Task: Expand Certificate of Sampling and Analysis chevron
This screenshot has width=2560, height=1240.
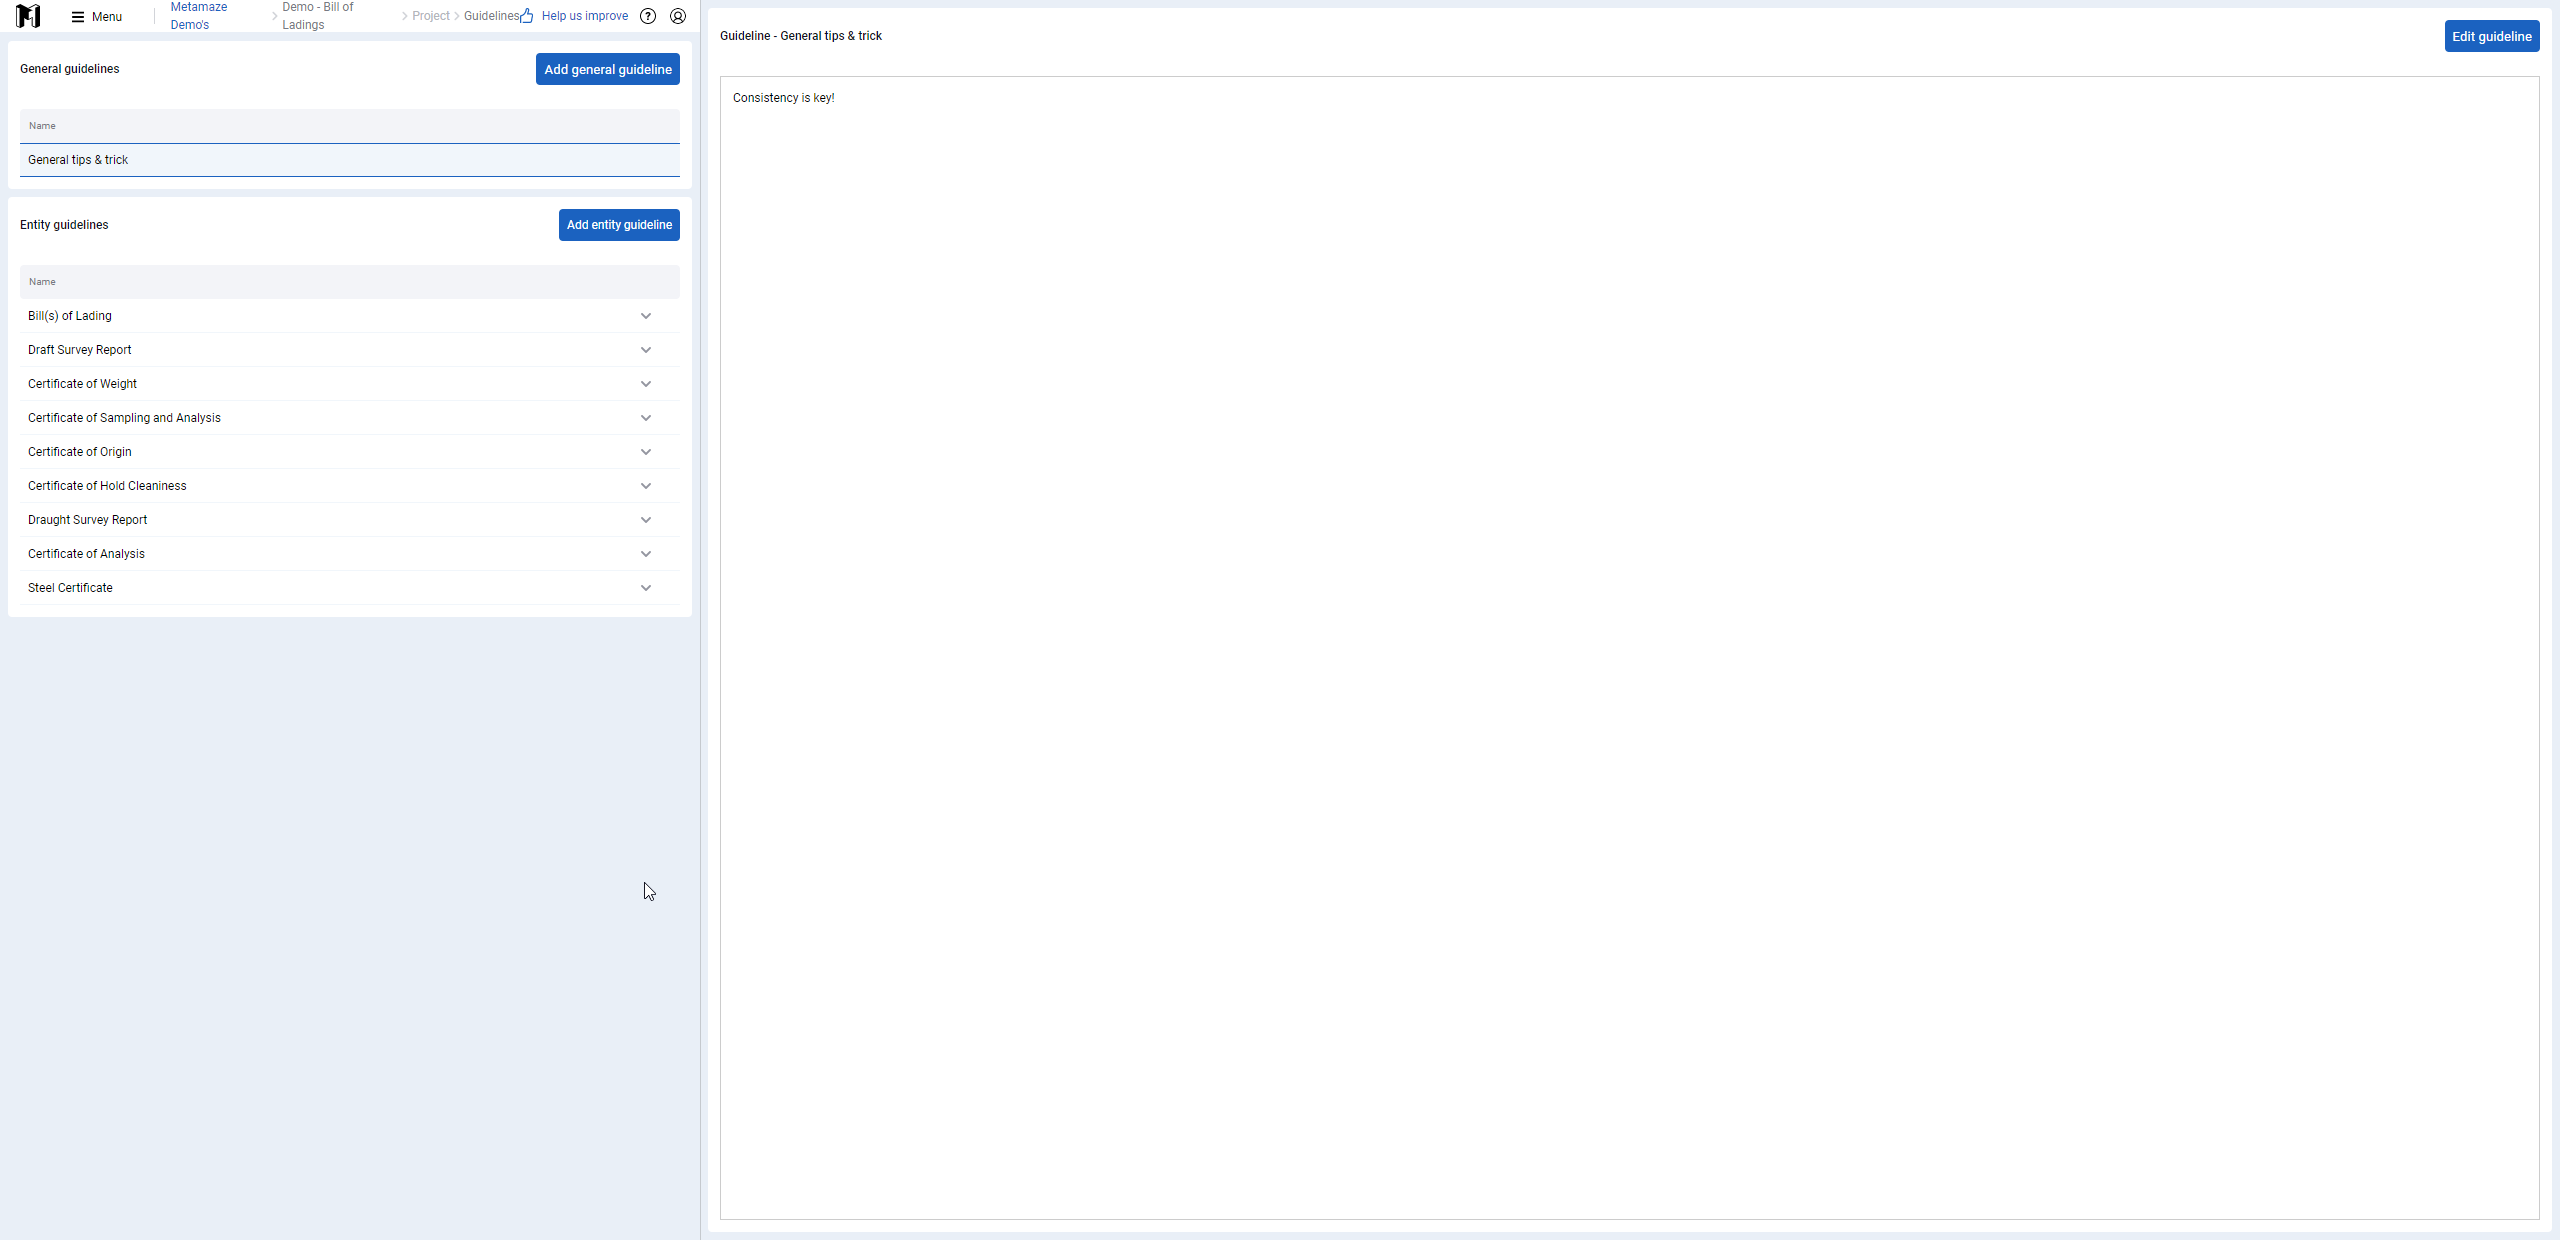Action: [x=646, y=418]
